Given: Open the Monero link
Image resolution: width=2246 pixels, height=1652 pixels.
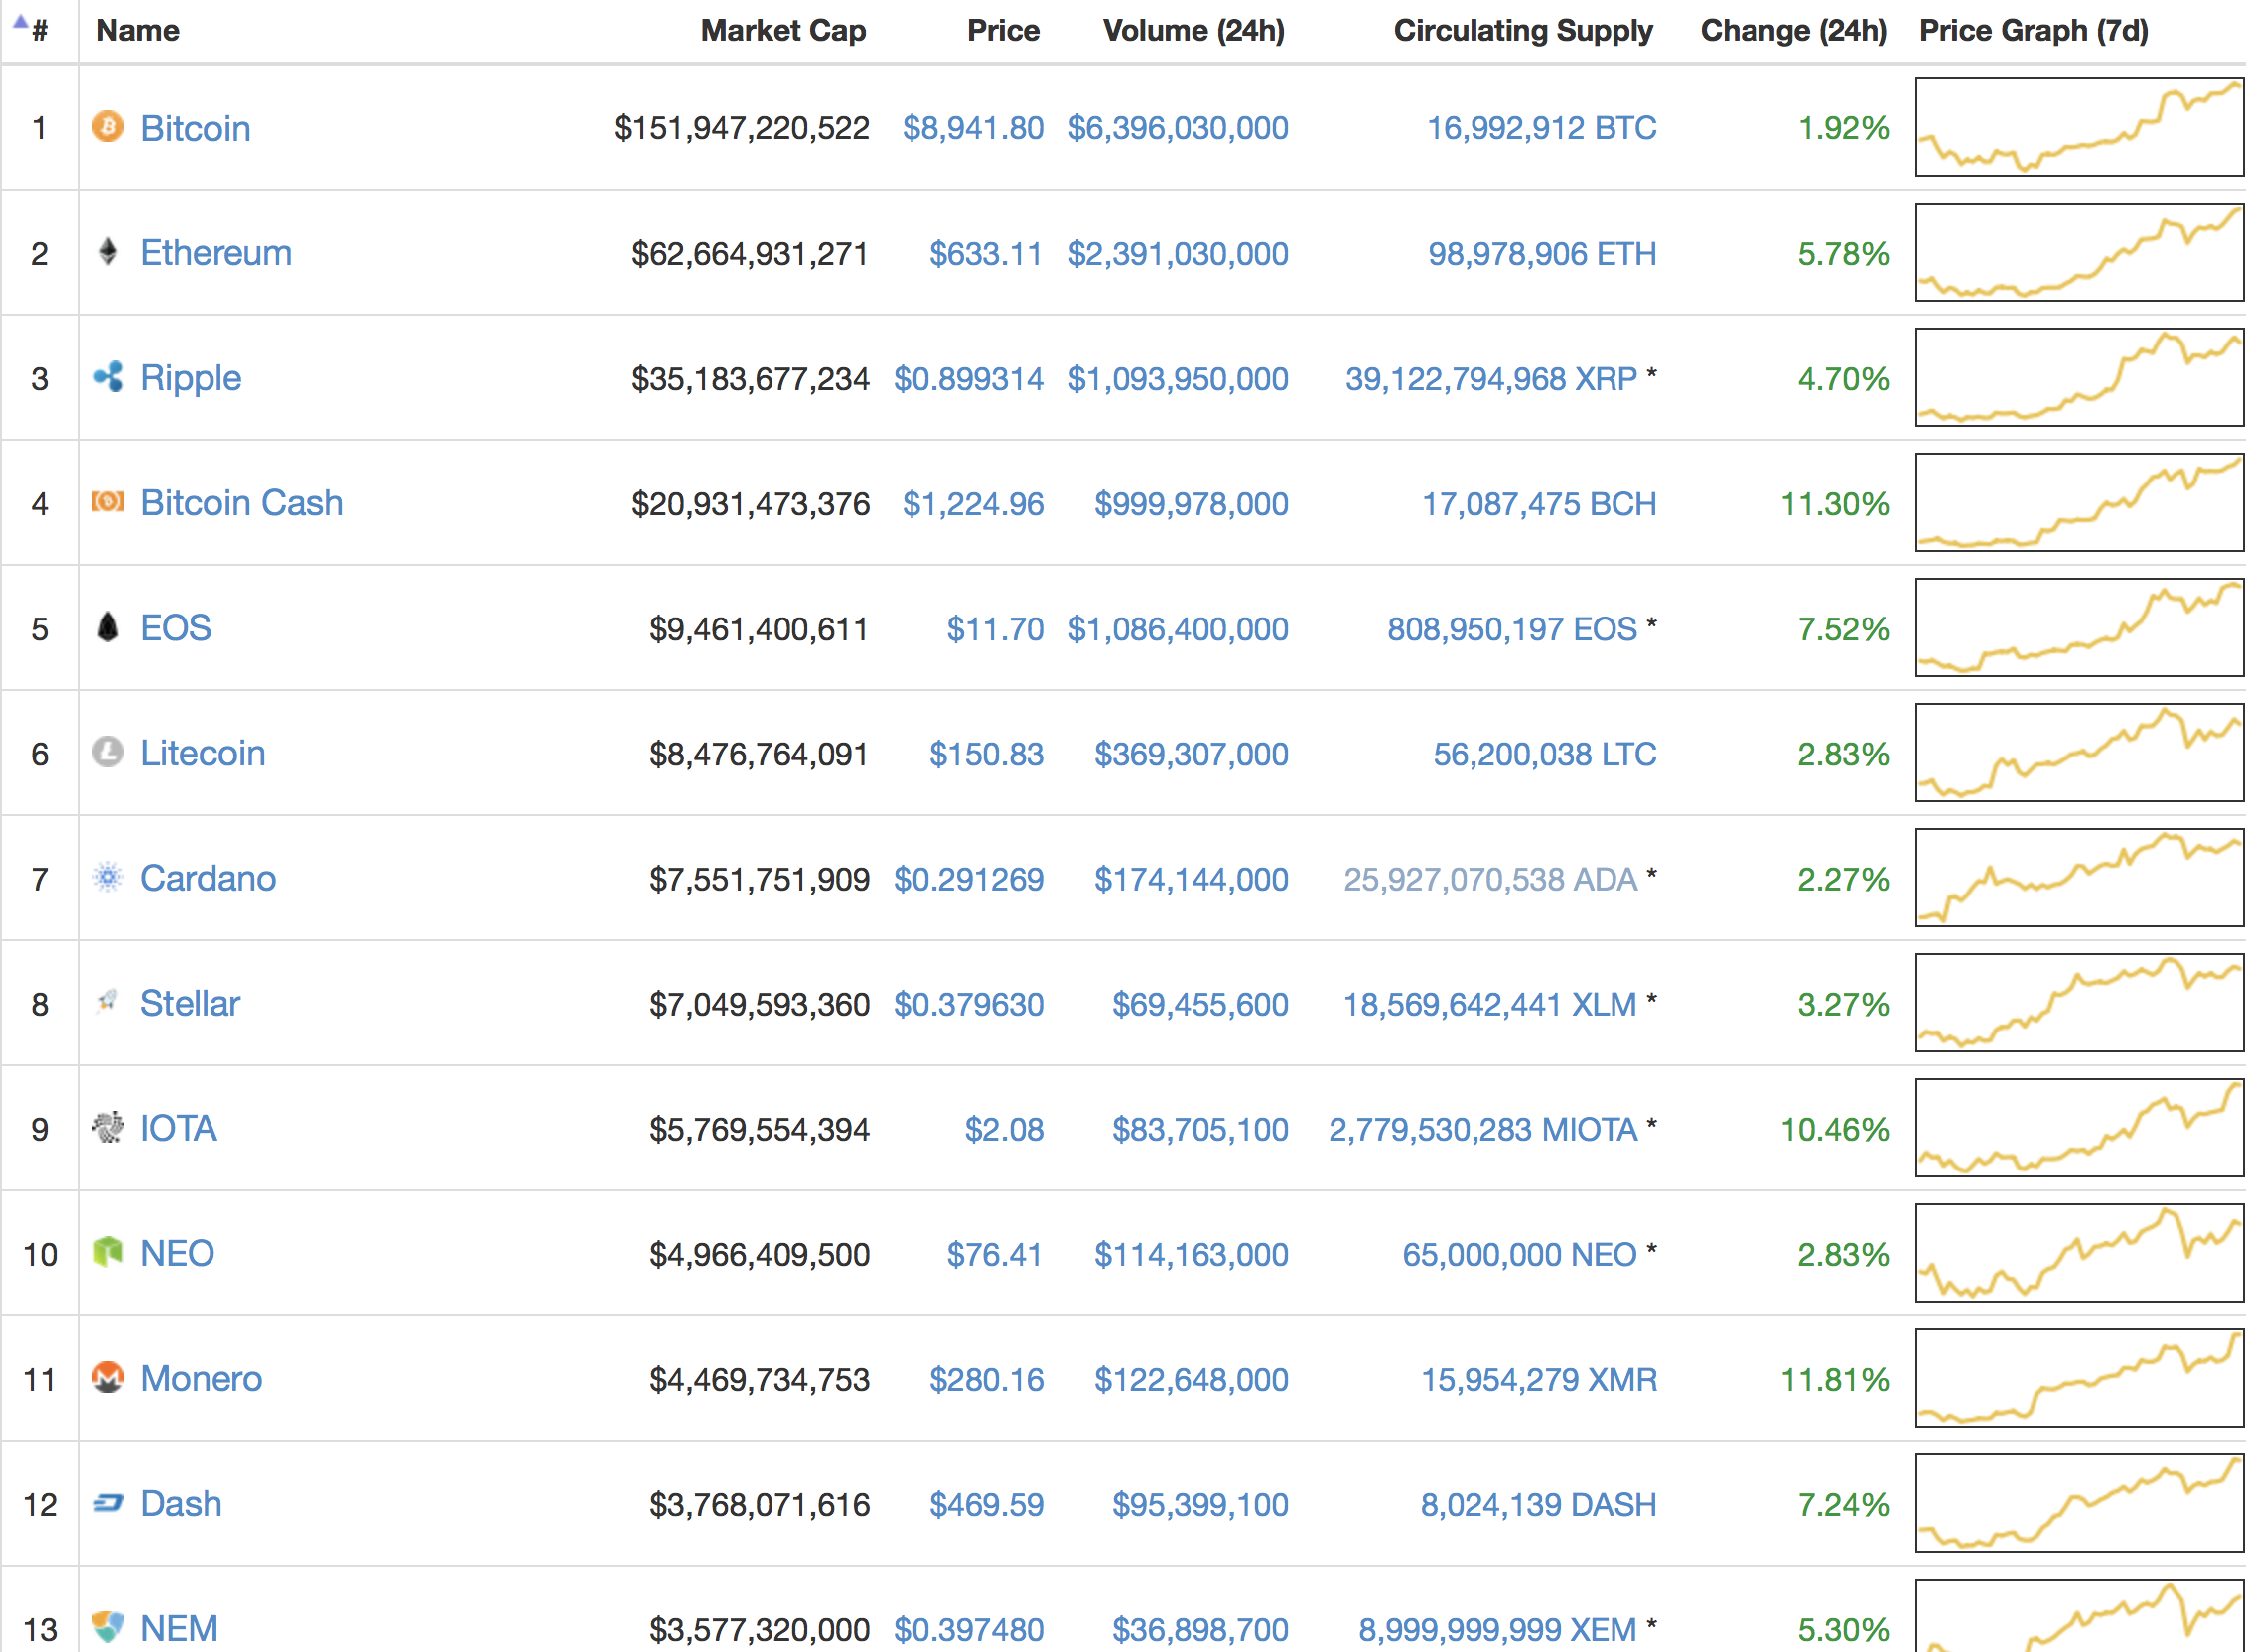Looking at the screenshot, I should pyautogui.click(x=201, y=1378).
